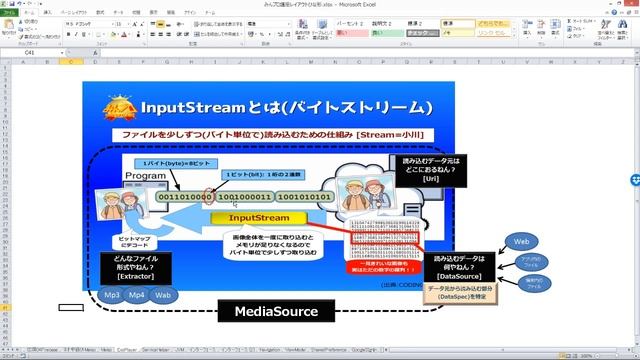Toggle bold formatting
The width and height of the screenshot is (640, 360).
(x=69, y=35)
